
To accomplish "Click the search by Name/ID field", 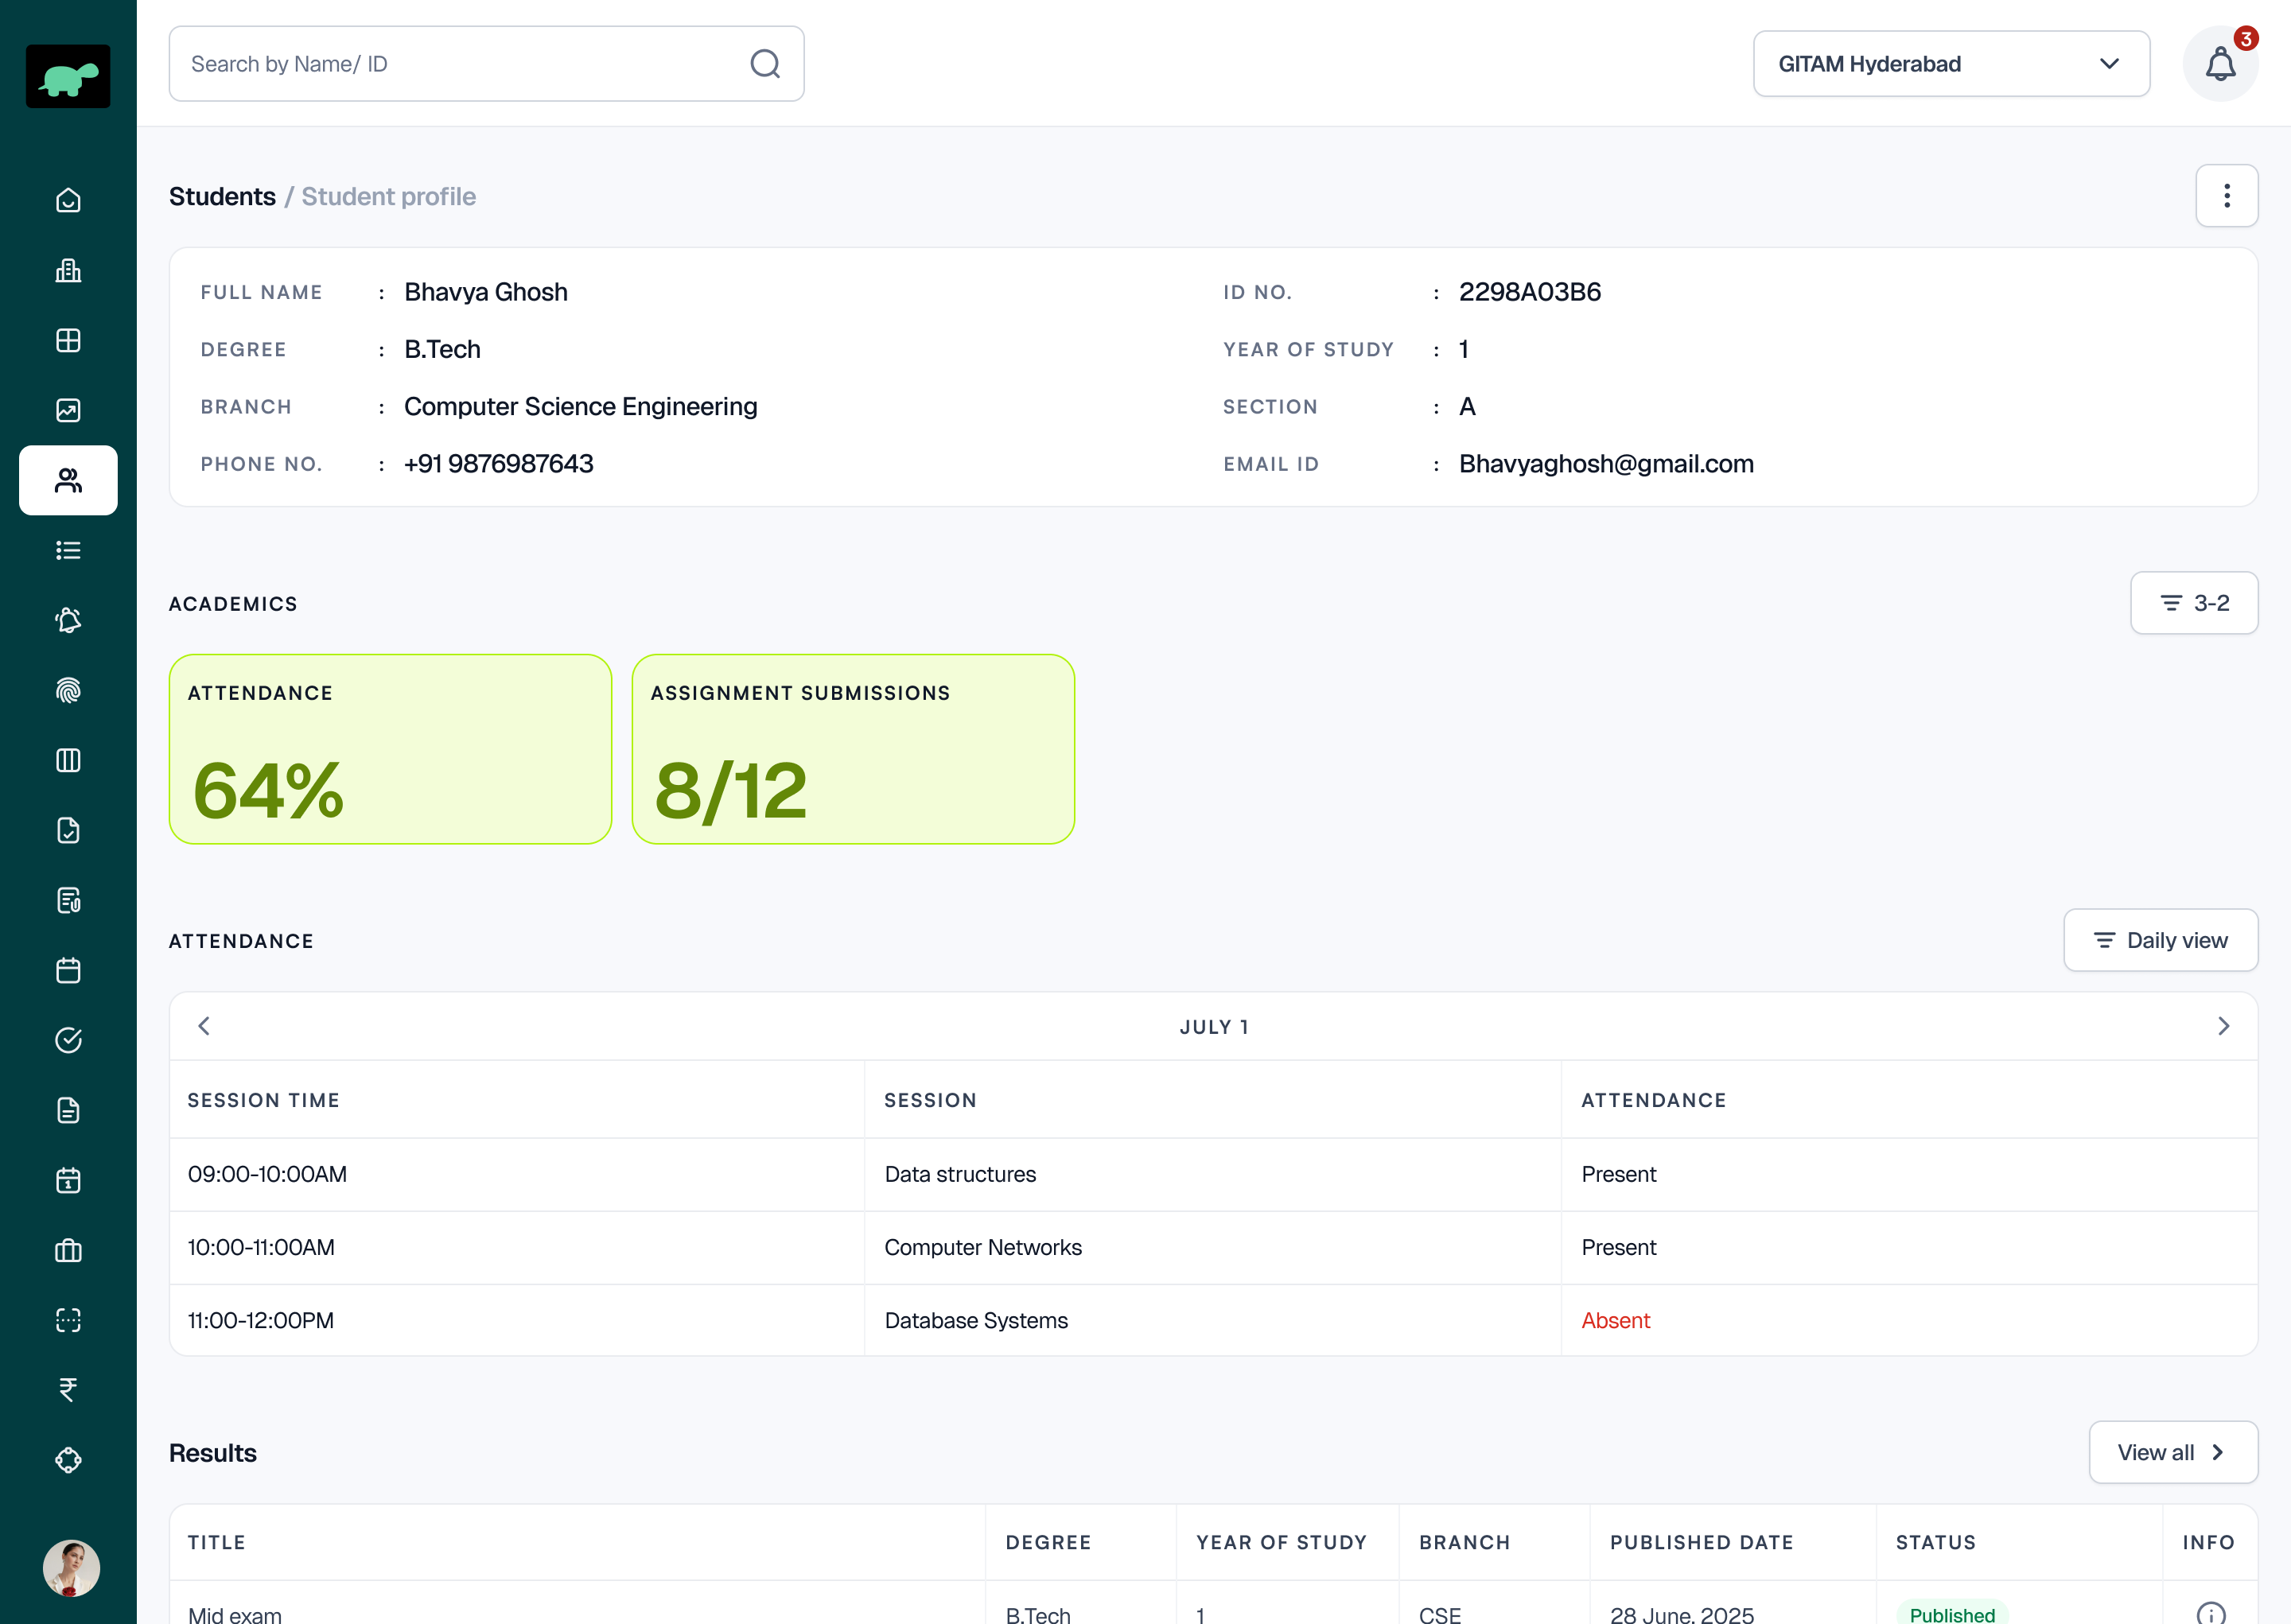I will (x=450, y=63).
